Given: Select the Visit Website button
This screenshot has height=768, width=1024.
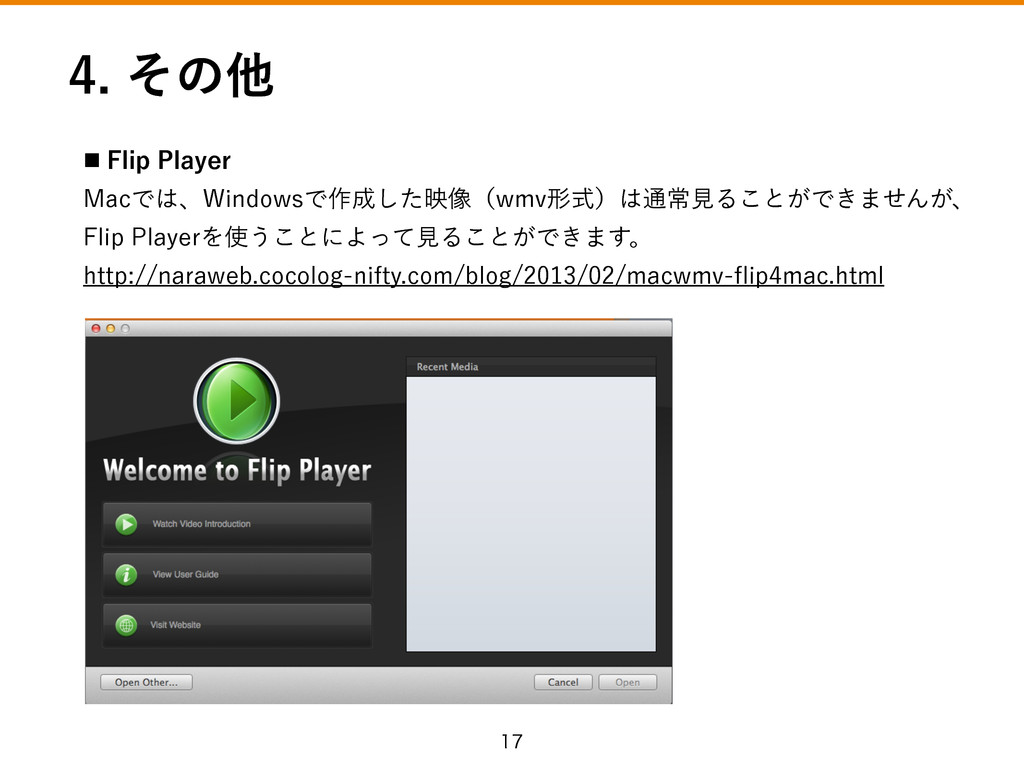Looking at the screenshot, I should [237, 625].
